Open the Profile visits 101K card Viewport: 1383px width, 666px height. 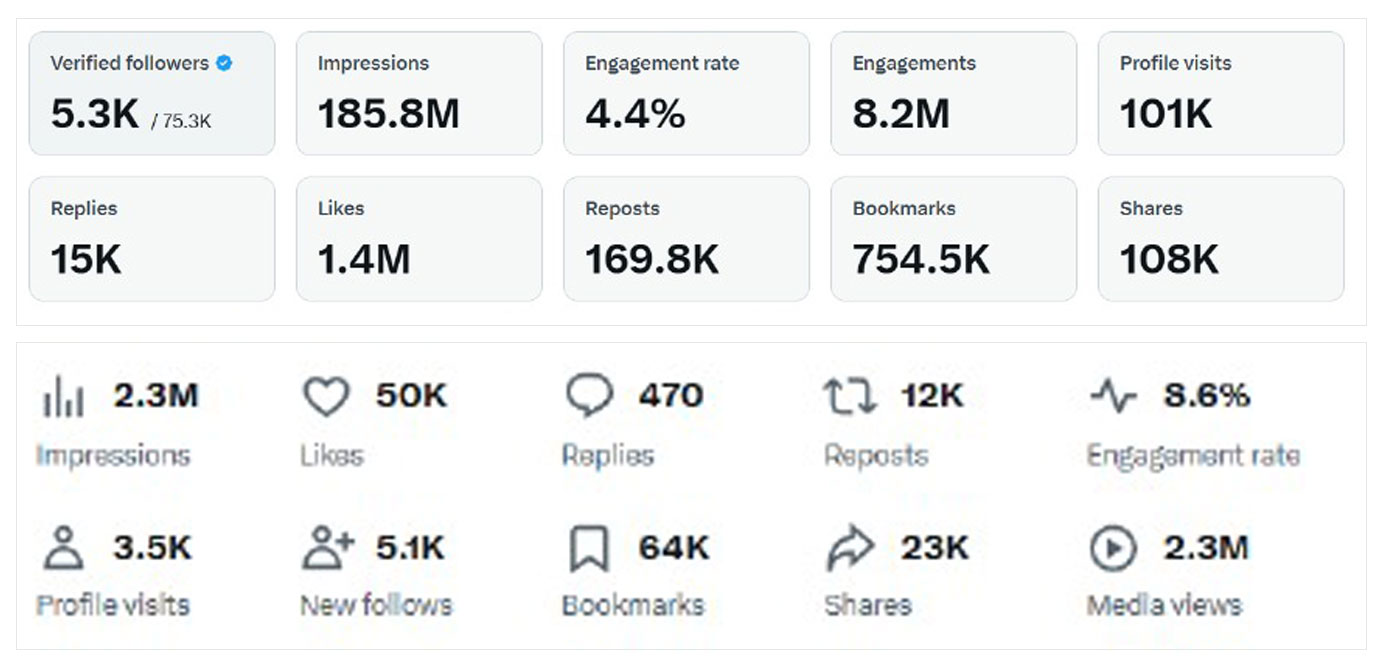pyautogui.click(x=1221, y=93)
